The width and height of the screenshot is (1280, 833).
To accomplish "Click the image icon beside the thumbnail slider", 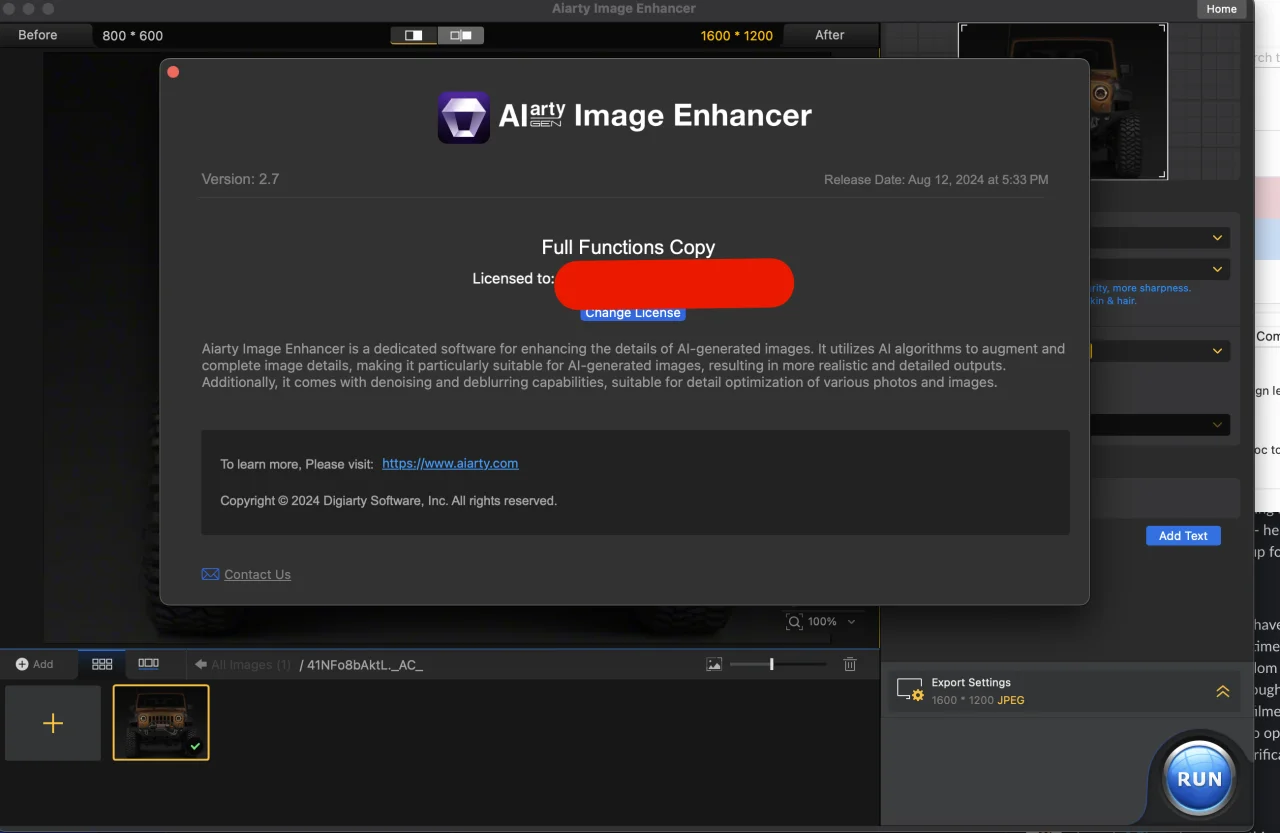I will (714, 664).
